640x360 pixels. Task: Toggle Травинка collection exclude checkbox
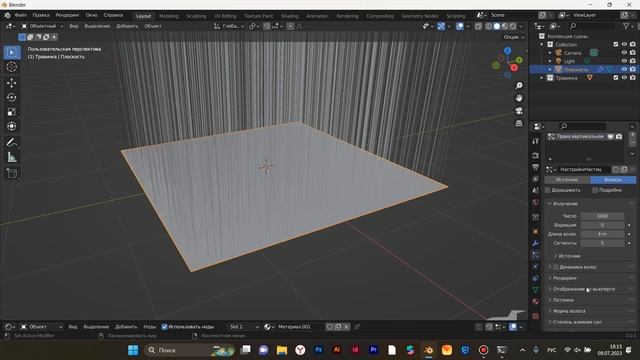coord(616,78)
